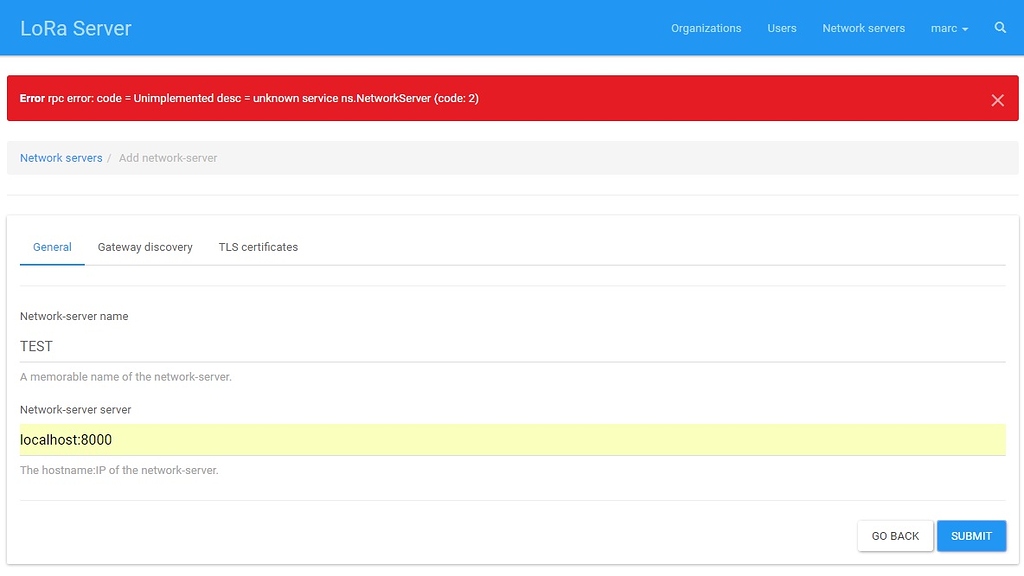Open the Organizations menu item
The image size is (1024, 576).
point(706,28)
